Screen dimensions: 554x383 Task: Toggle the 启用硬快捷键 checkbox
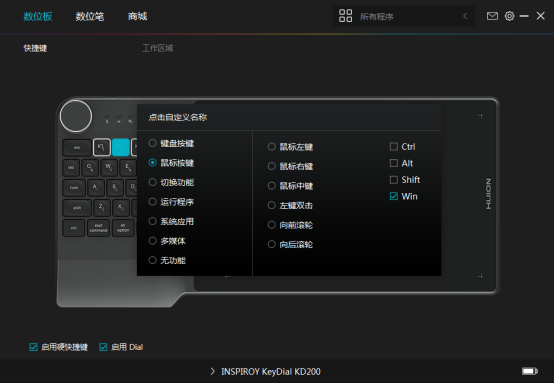33,347
